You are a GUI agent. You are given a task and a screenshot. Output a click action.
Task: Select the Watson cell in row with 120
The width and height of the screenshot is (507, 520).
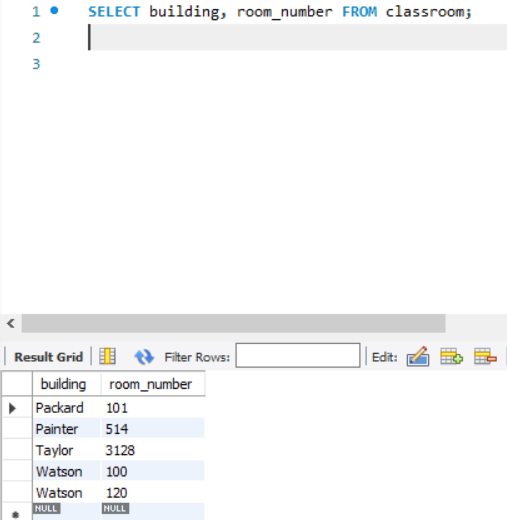67,493
